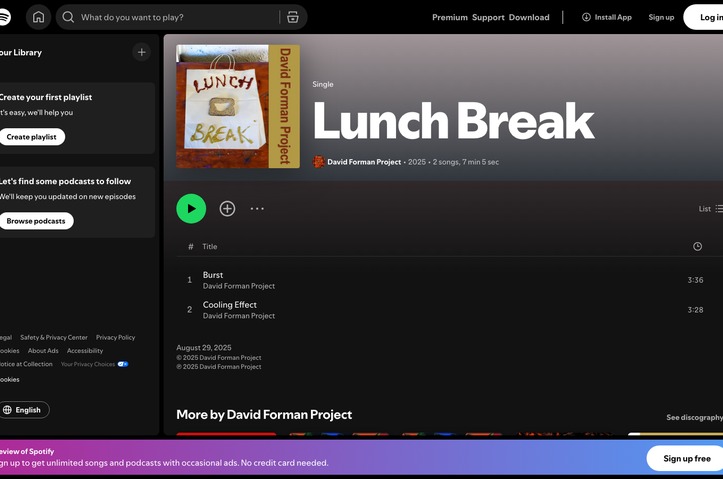The width and height of the screenshot is (723, 479).
Task: Toggle the Your Privacy Choices icon
Action: [123, 364]
